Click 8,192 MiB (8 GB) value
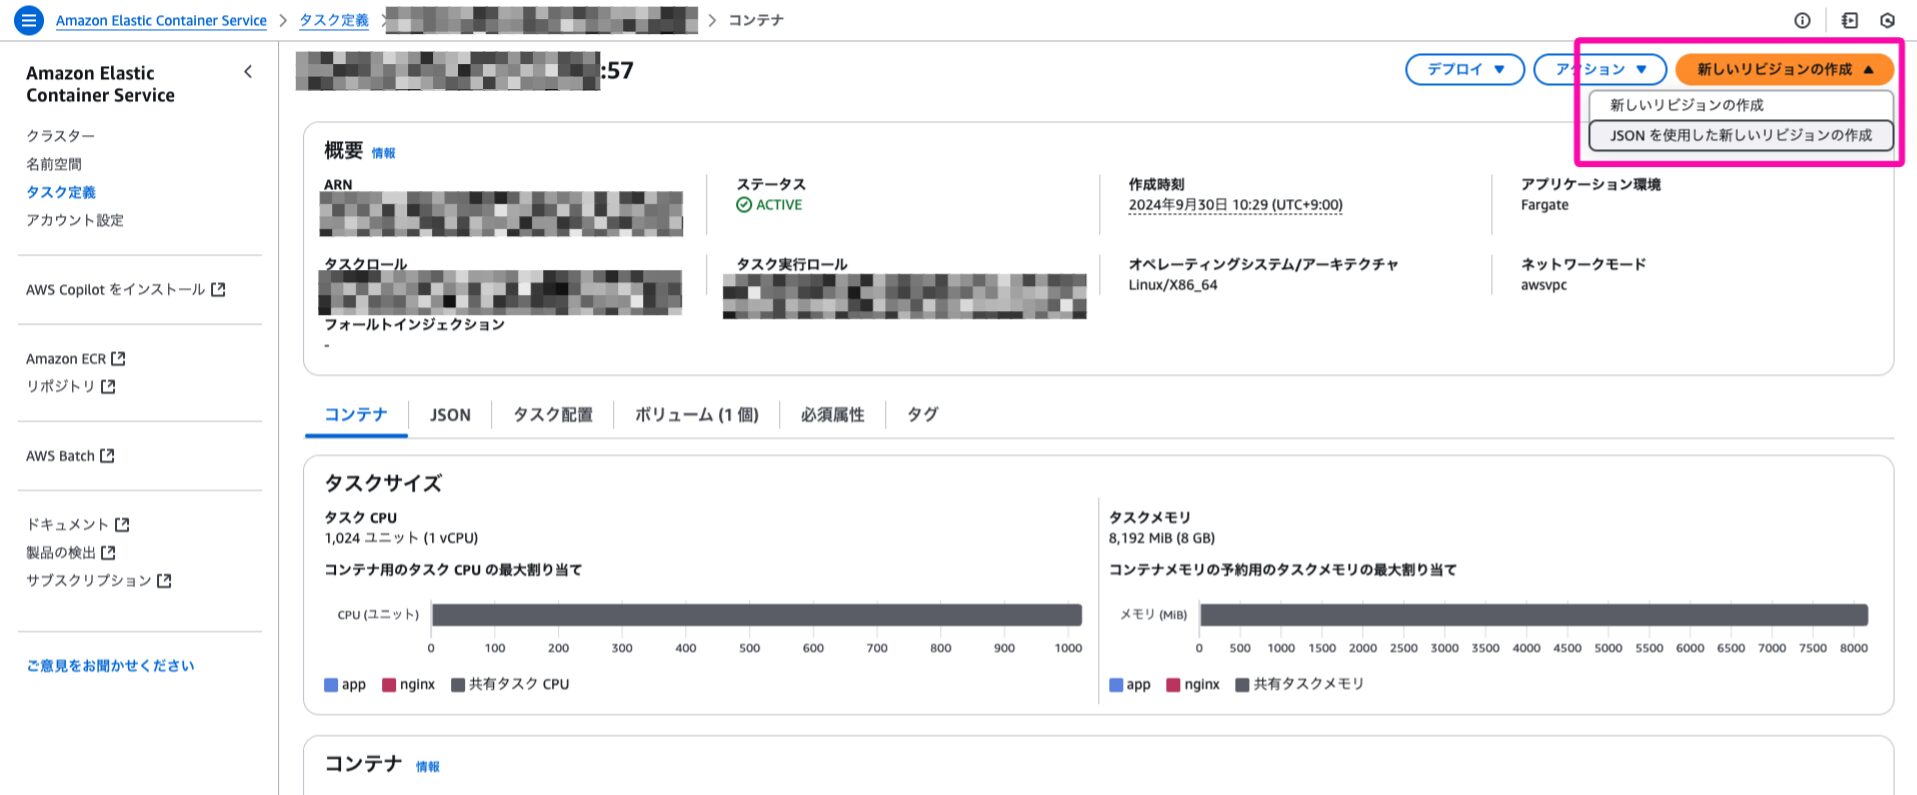Screen dimensions: 1917x795 coord(1162,538)
